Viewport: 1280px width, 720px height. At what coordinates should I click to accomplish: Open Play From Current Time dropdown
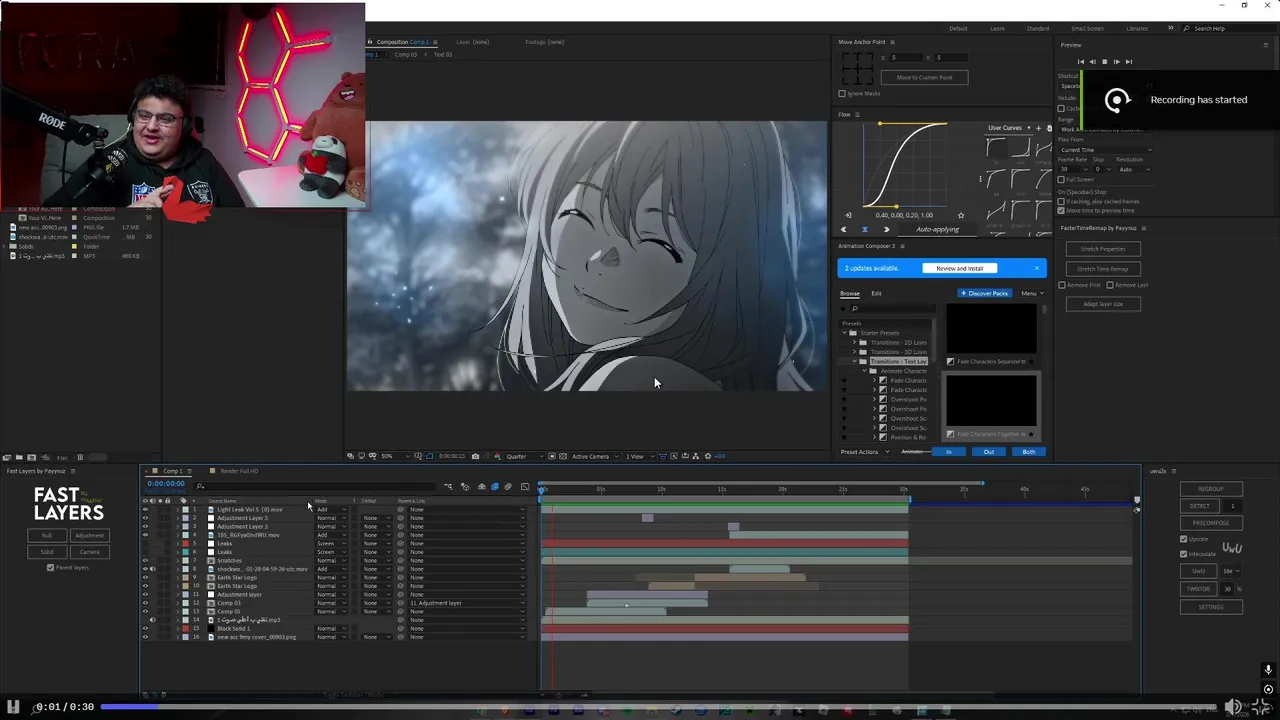point(1105,150)
